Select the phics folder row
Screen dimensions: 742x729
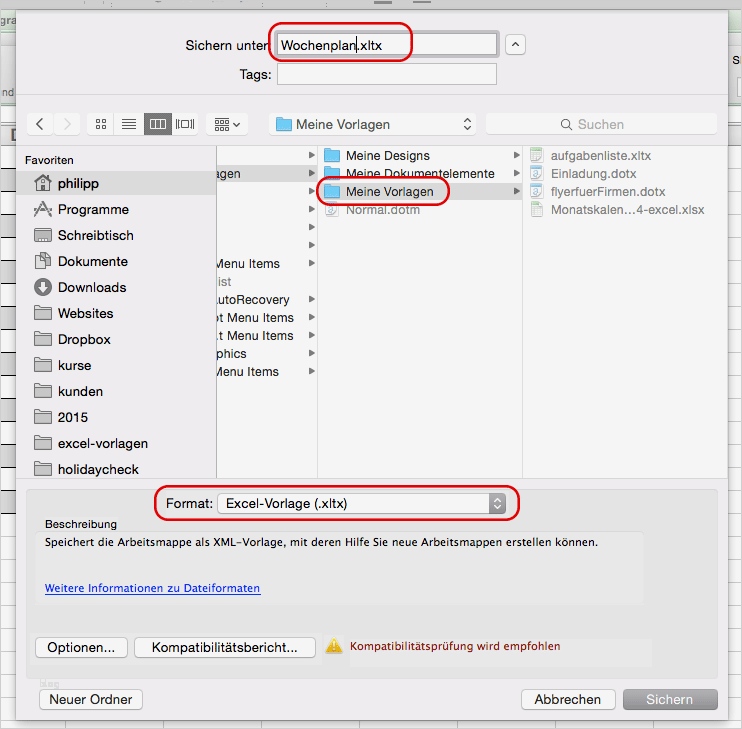point(266,353)
